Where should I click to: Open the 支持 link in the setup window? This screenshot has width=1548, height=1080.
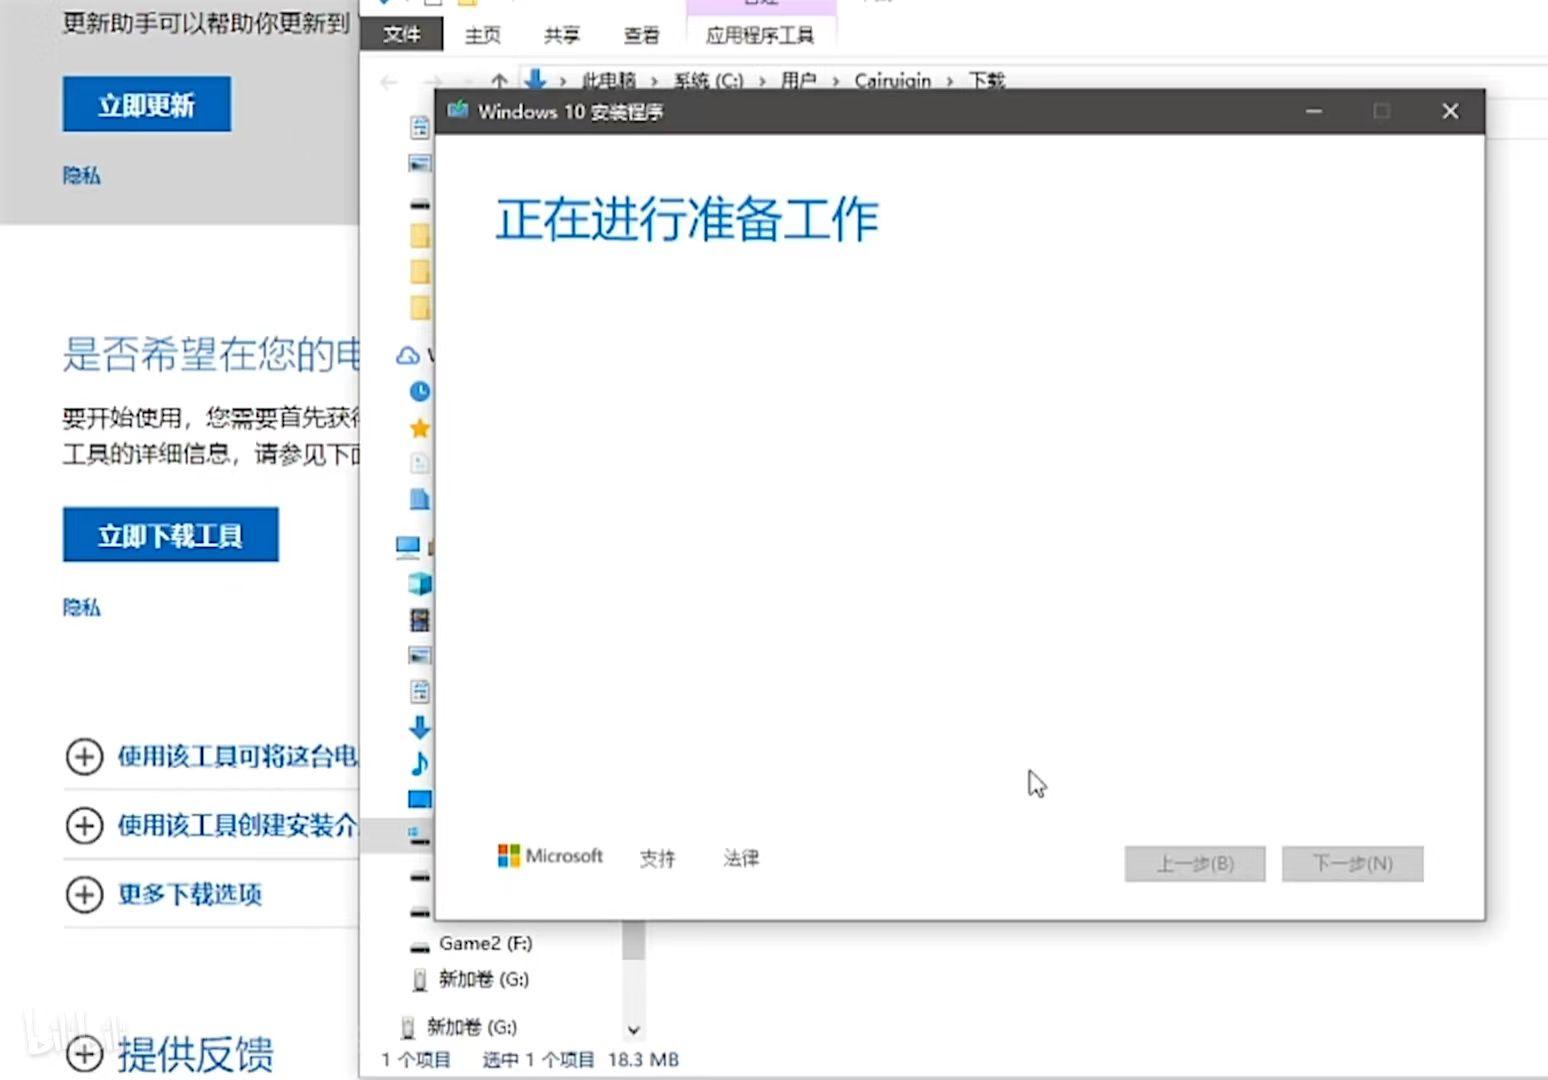pyautogui.click(x=658, y=858)
